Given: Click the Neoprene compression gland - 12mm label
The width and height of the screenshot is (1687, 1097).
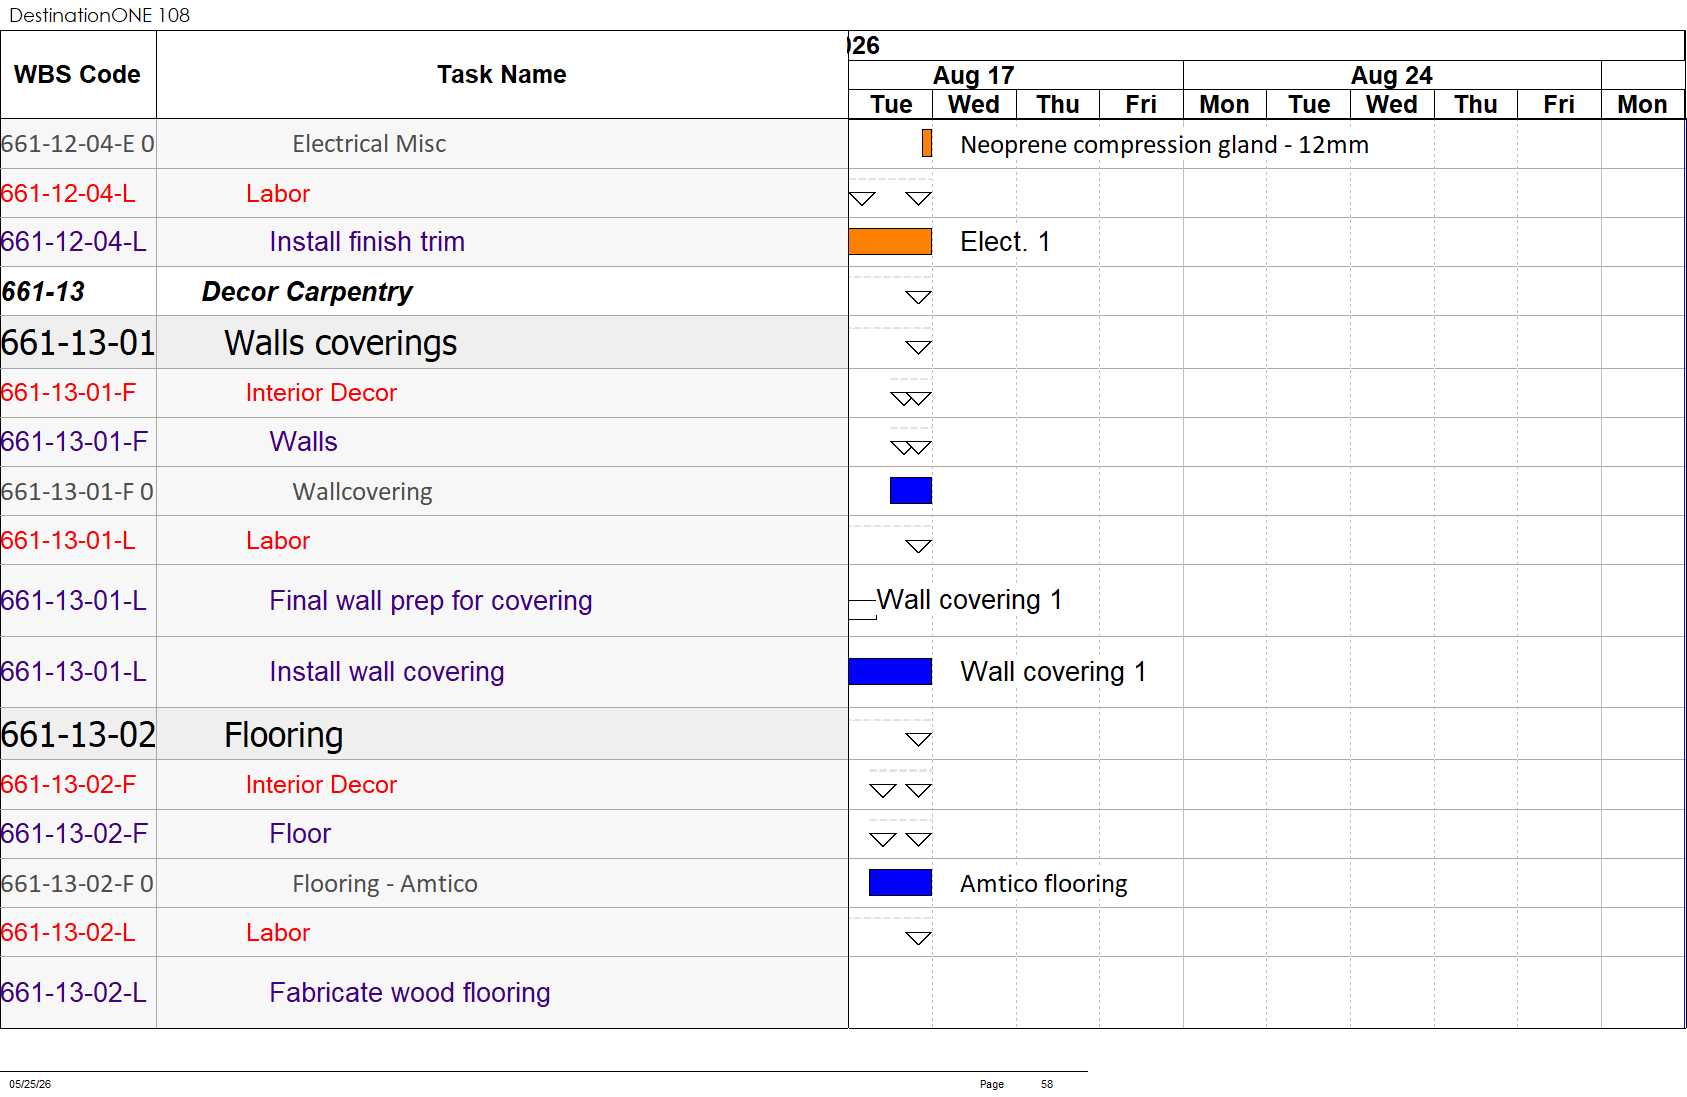Looking at the screenshot, I should (x=1164, y=145).
